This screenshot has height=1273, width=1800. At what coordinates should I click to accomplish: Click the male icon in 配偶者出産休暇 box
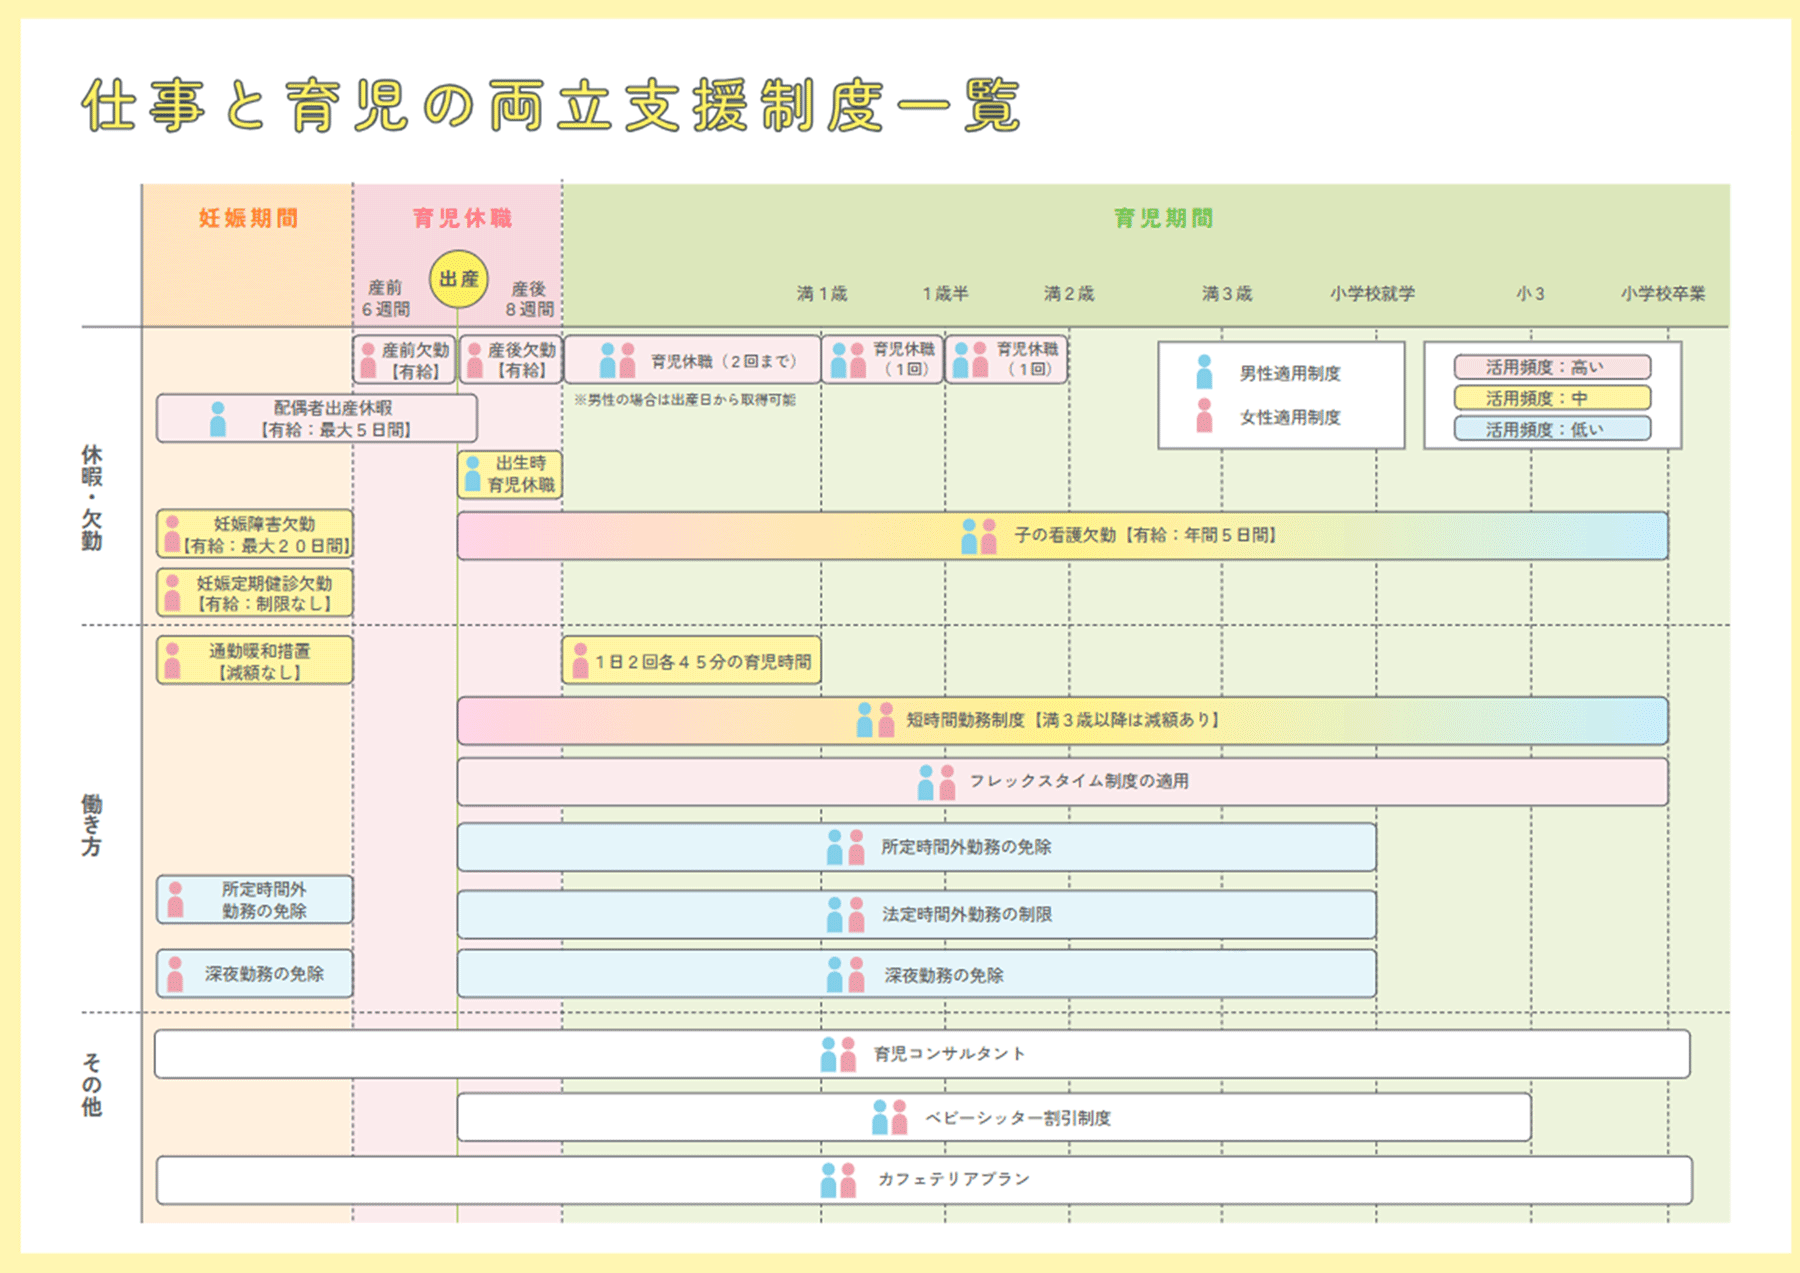[218, 419]
